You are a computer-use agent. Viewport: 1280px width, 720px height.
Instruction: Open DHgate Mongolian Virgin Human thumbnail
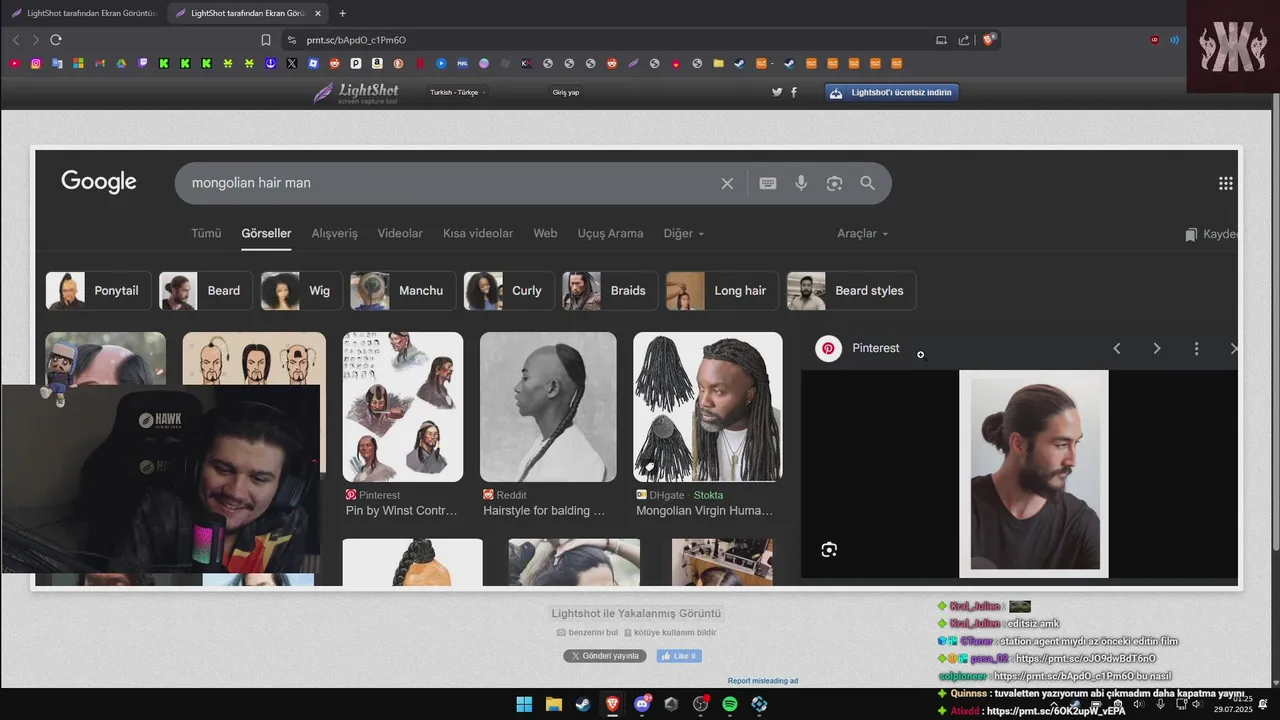click(x=708, y=407)
